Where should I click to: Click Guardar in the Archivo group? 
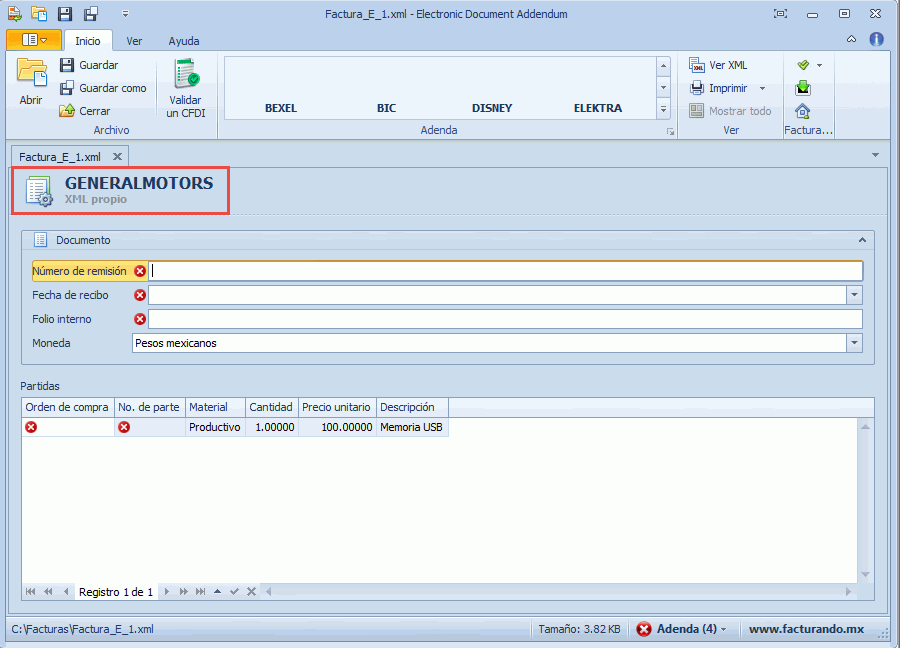pos(89,65)
